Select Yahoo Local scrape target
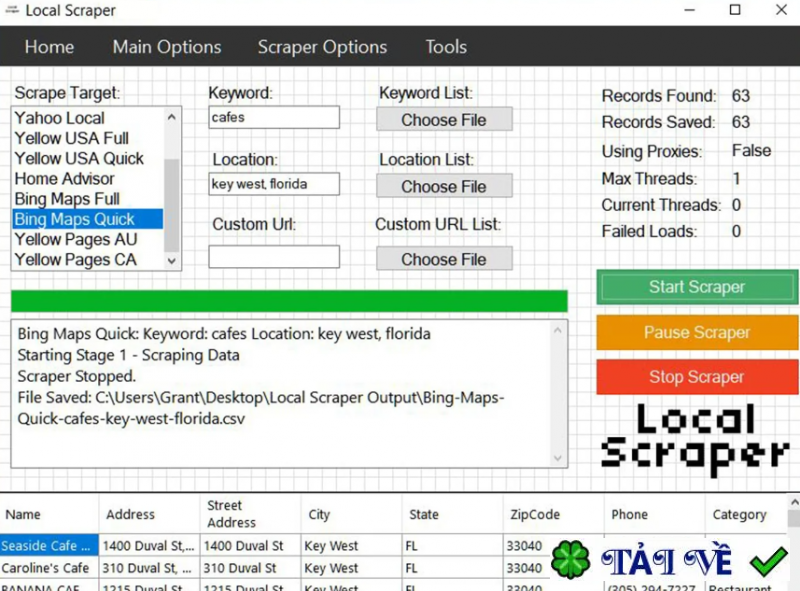The image size is (800, 591). [x=88, y=118]
